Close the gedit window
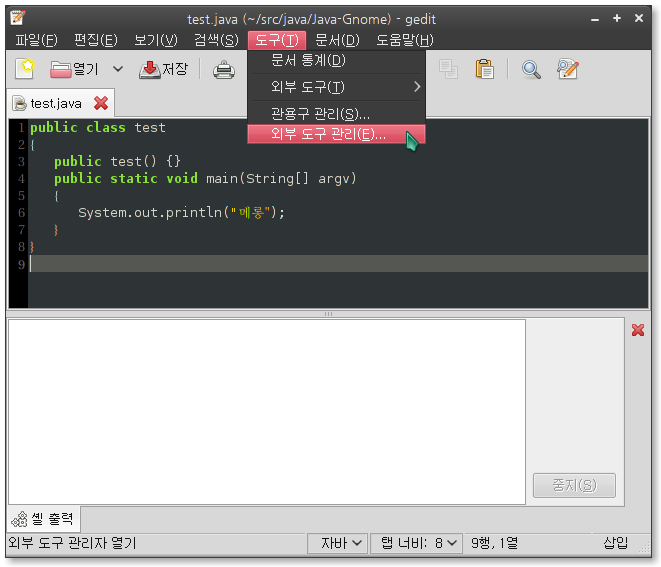The image size is (661, 567). (x=639, y=18)
